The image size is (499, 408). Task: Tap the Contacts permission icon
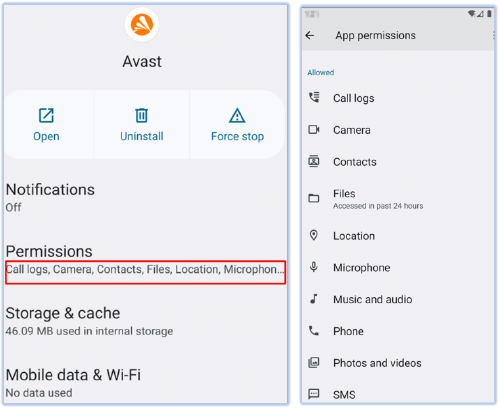click(x=314, y=161)
